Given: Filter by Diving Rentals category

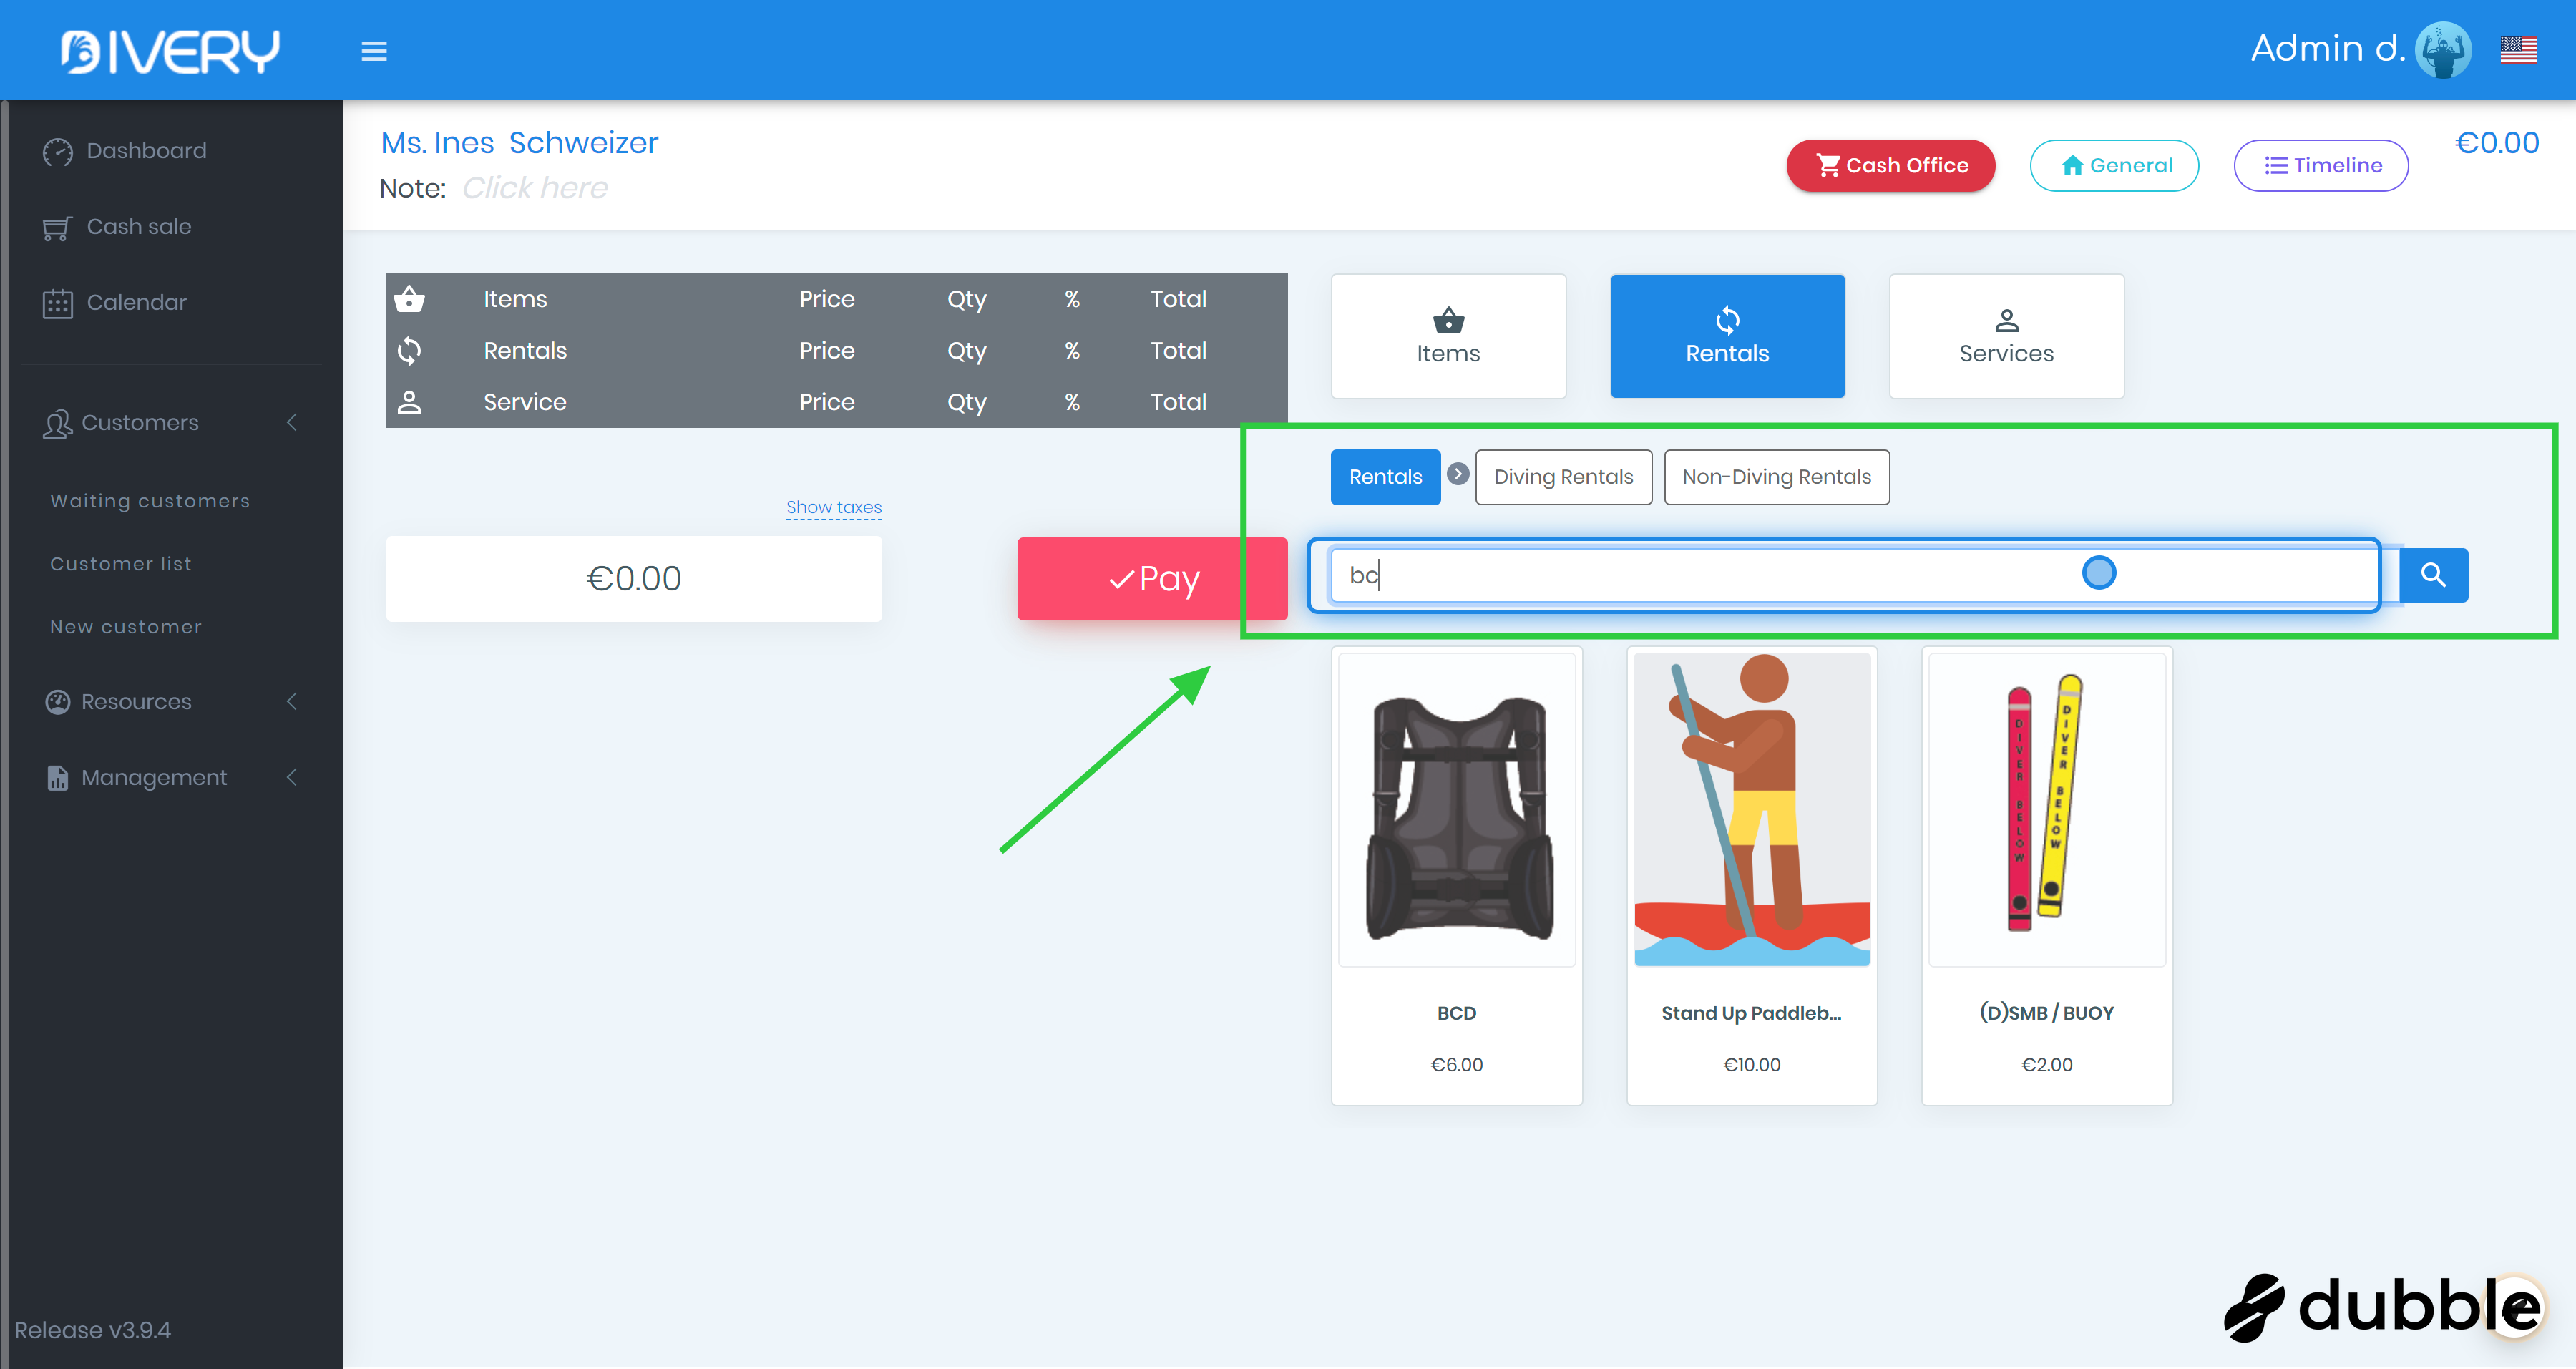Looking at the screenshot, I should (x=1563, y=477).
